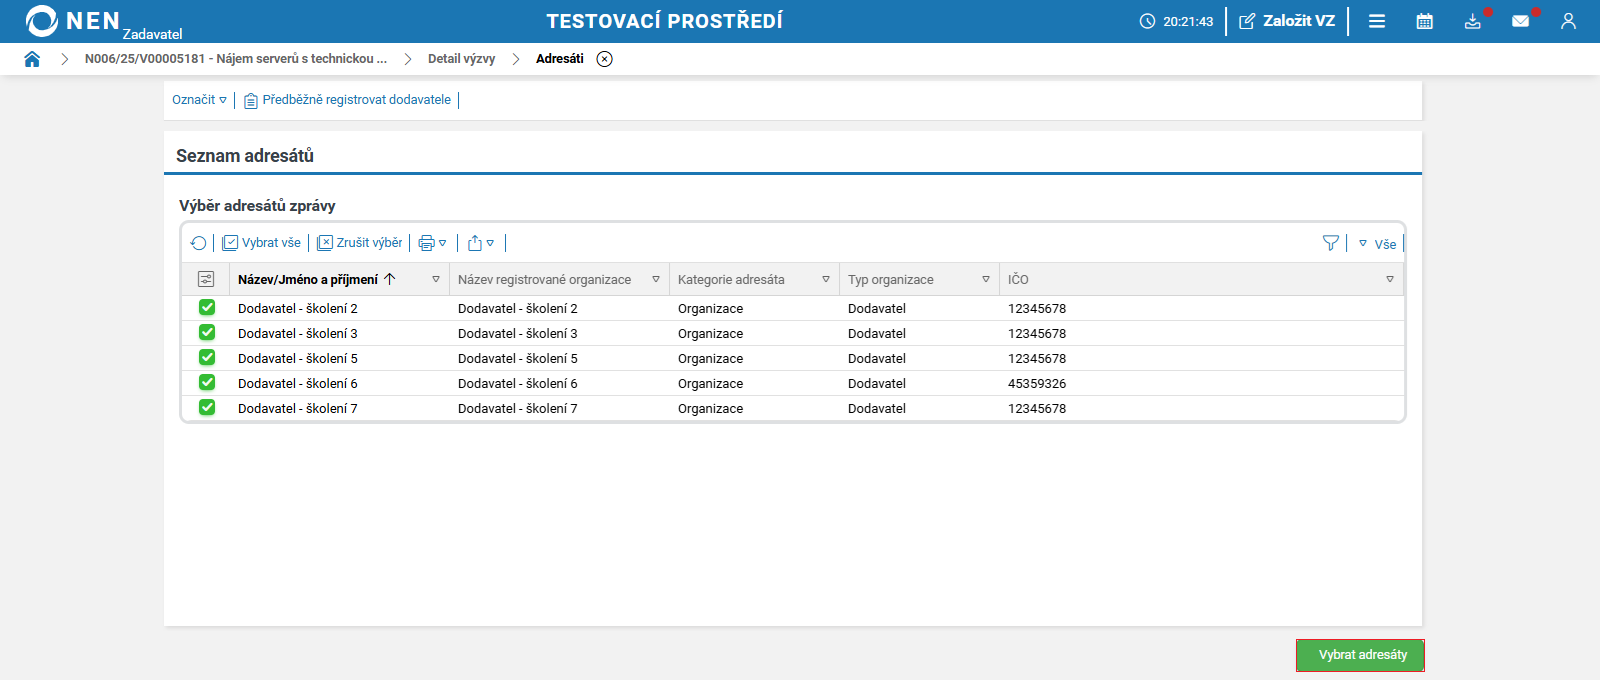Open the IČO column filter arrow

1390,280
